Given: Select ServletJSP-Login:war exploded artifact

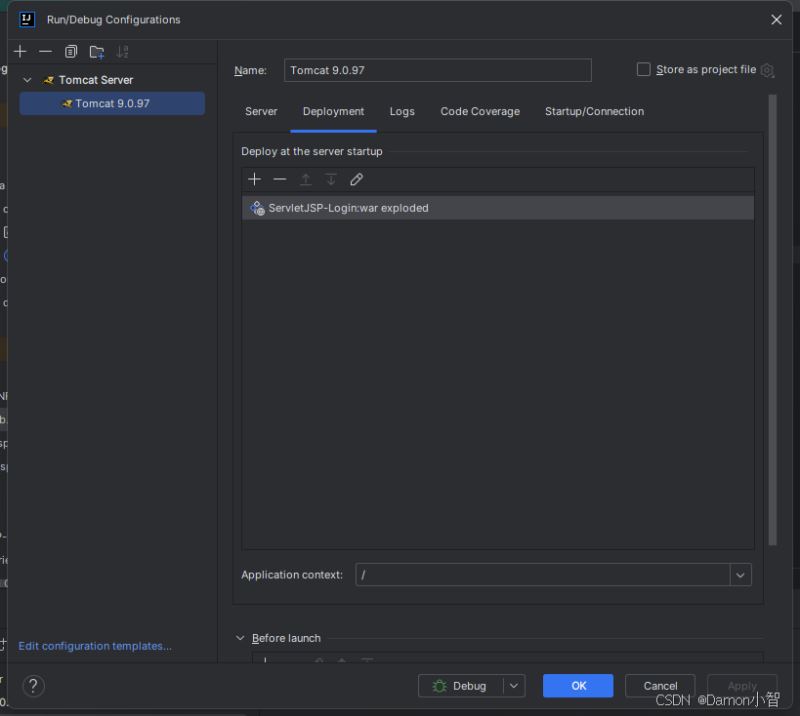Looking at the screenshot, I should click(348, 208).
